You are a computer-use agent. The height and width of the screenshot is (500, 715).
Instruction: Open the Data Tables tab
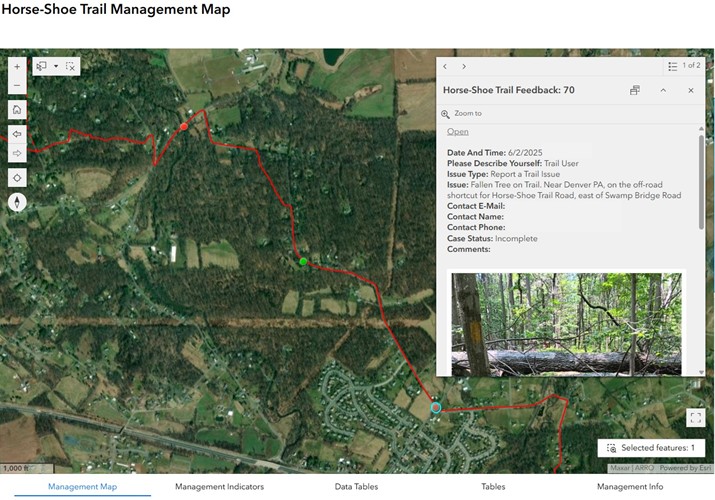coord(356,486)
